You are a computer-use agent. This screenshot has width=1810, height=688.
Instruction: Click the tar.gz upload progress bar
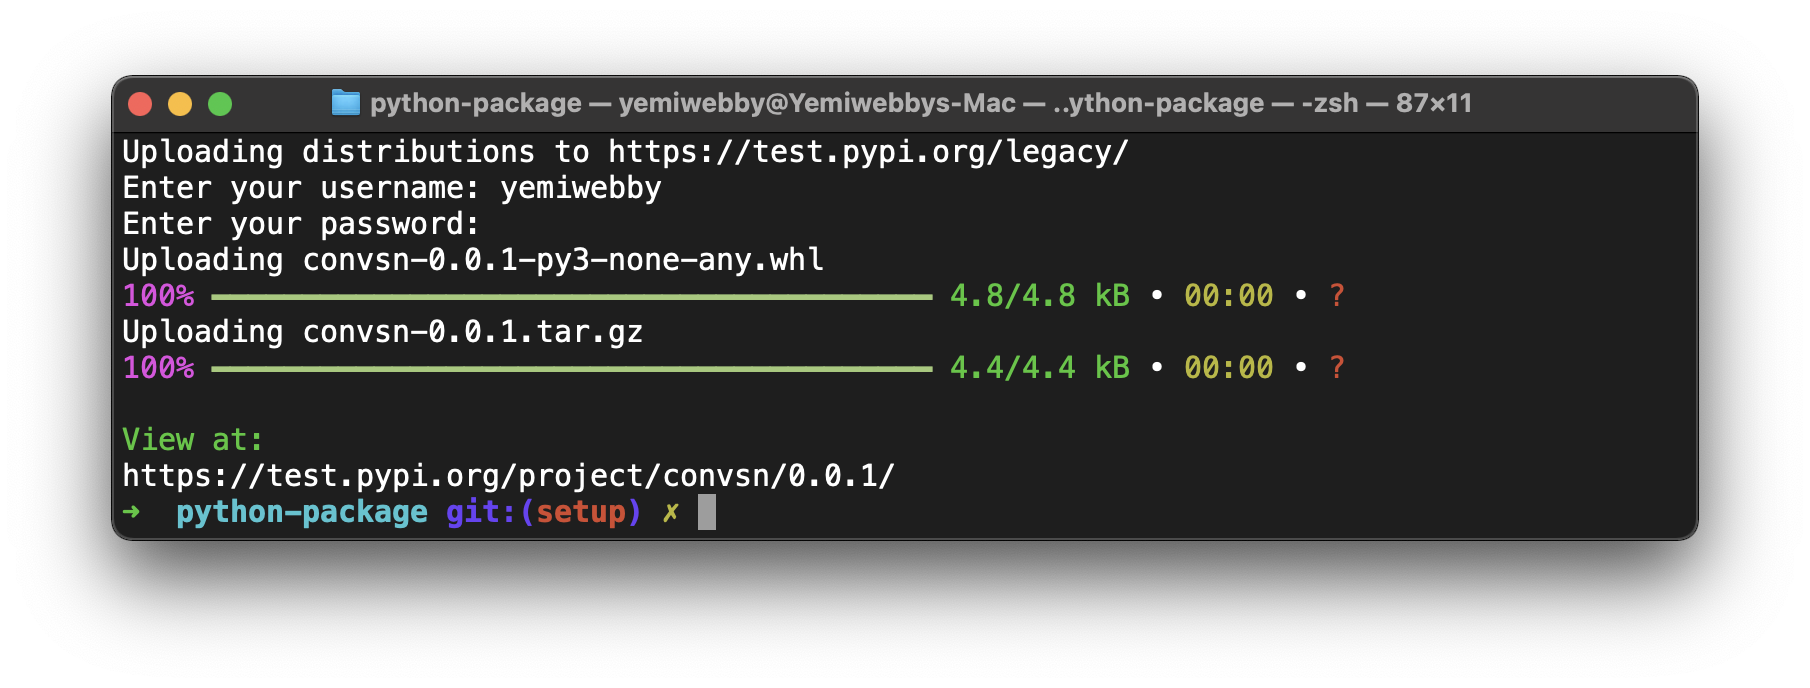[x=572, y=369]
